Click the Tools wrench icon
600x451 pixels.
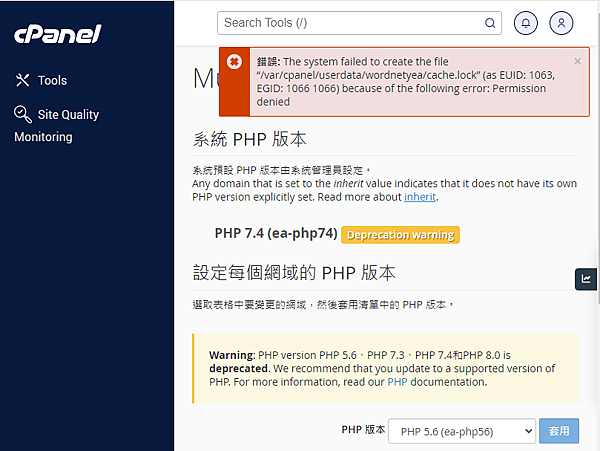[22, 80]
